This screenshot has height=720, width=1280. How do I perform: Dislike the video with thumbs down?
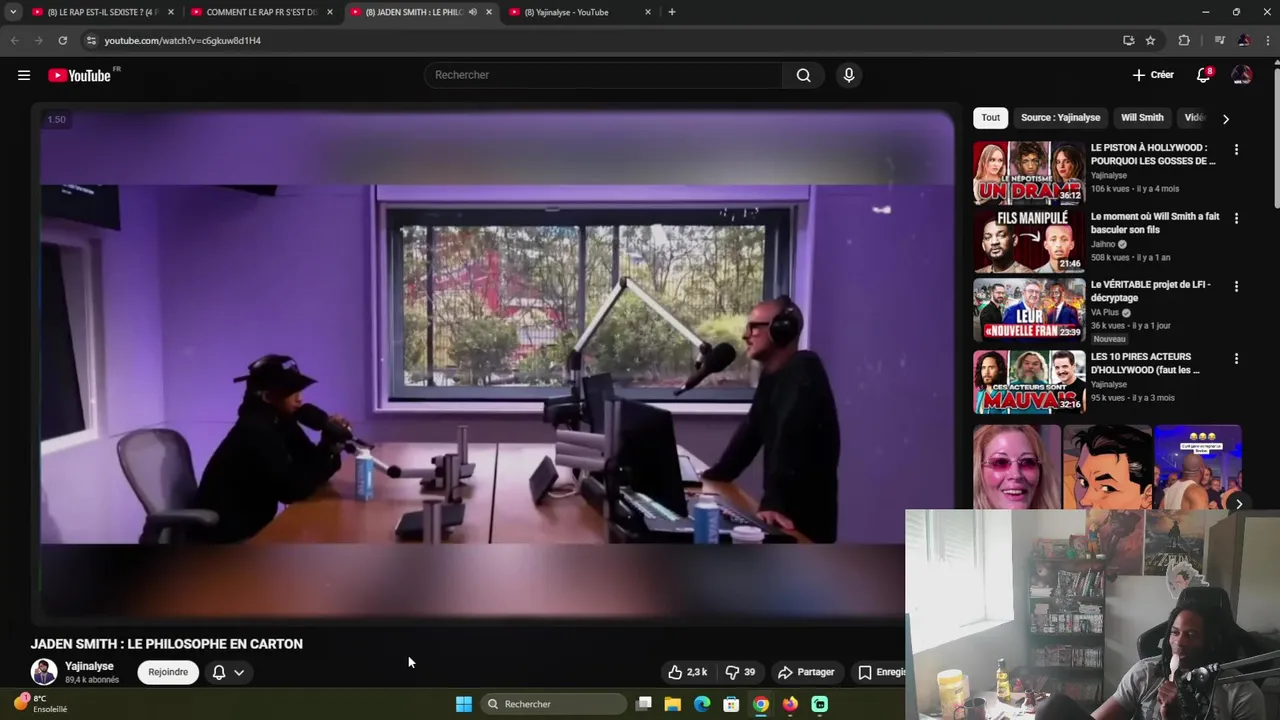tap(740, 672)
